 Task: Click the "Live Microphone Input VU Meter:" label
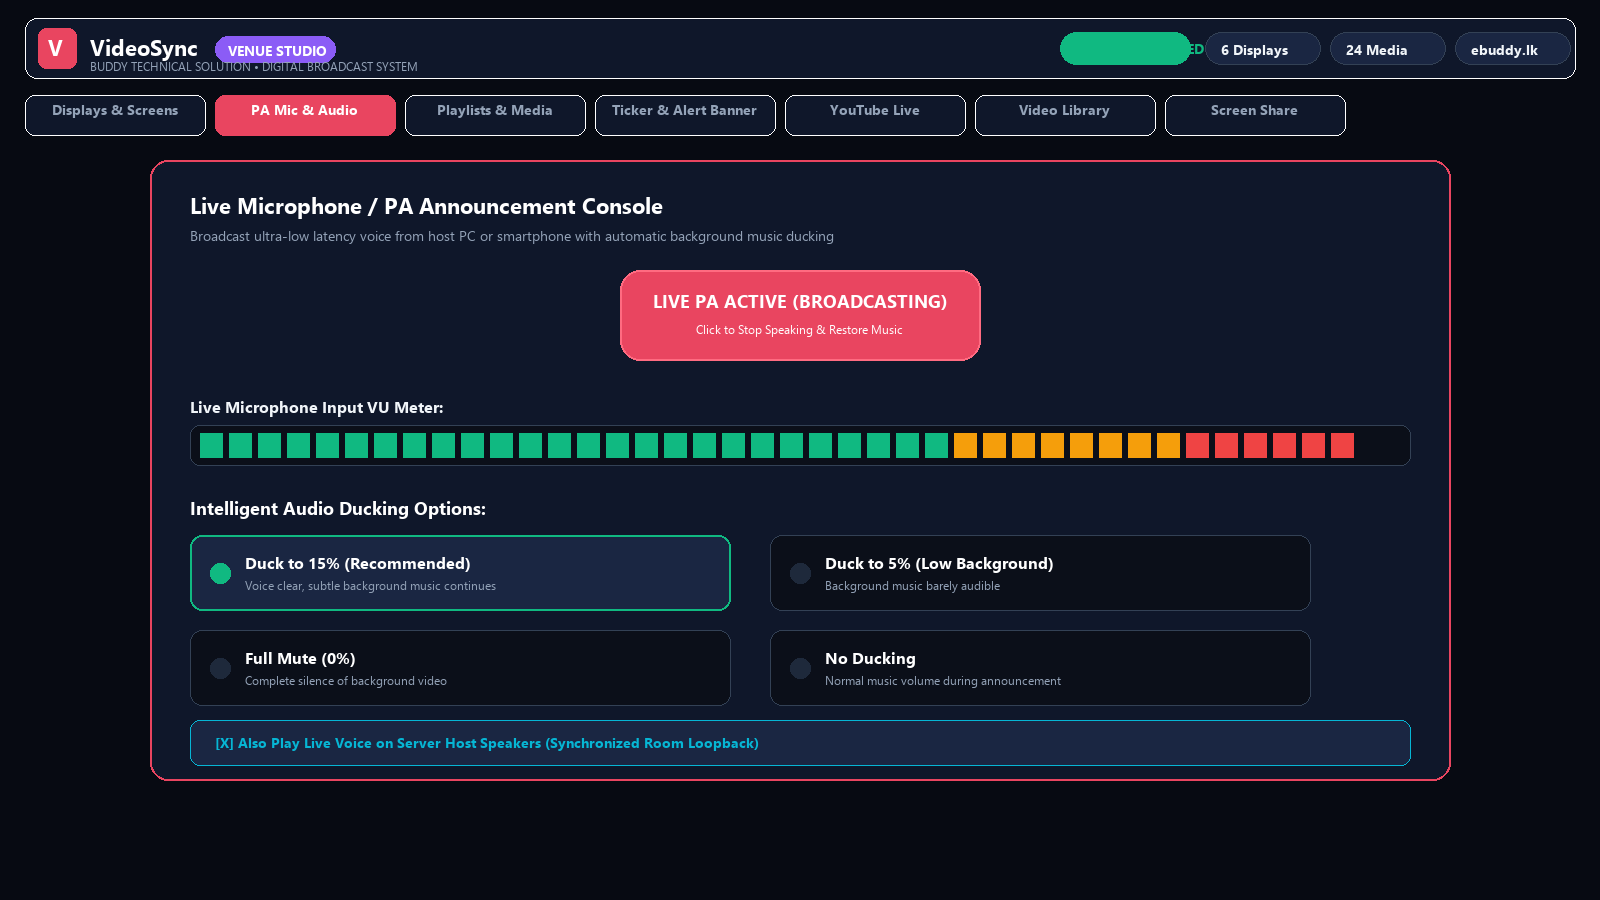pos(316,408)
